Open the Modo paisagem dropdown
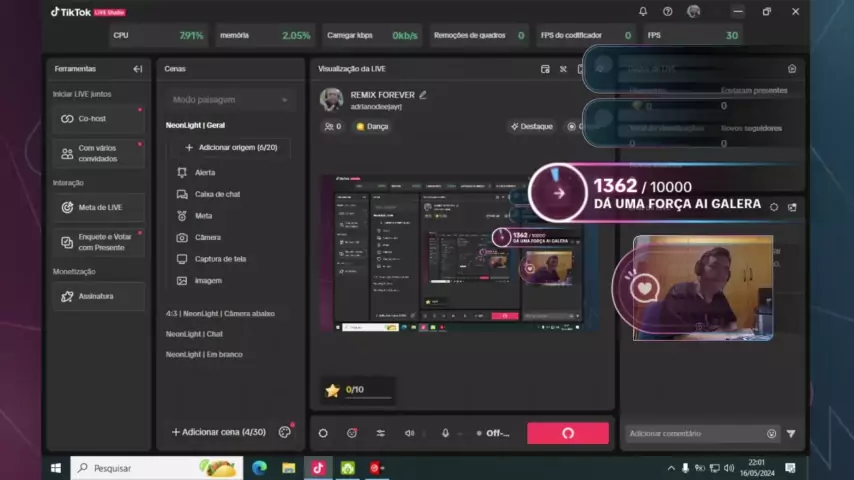Screen dimensions: 854x480 click(x=230, y=100)
